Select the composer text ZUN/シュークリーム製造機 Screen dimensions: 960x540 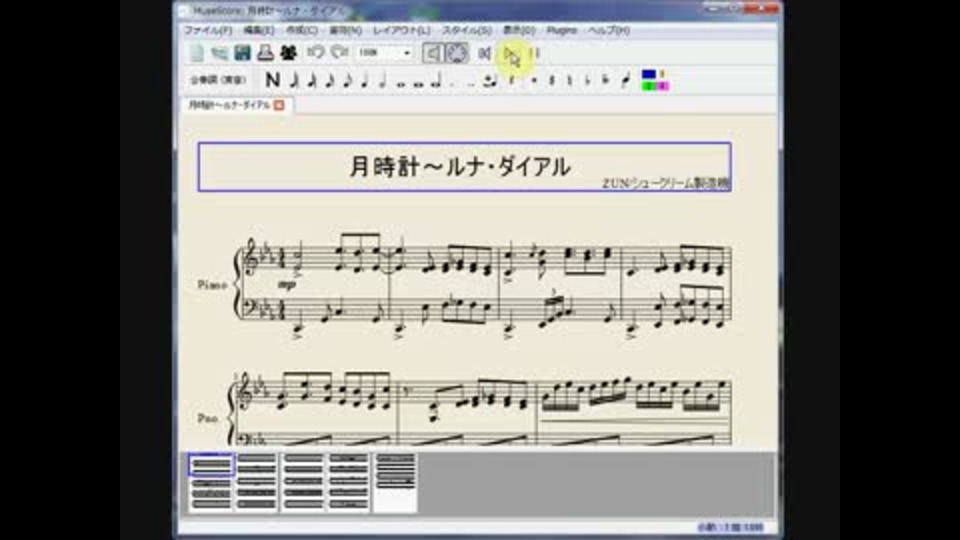point(666,183)
